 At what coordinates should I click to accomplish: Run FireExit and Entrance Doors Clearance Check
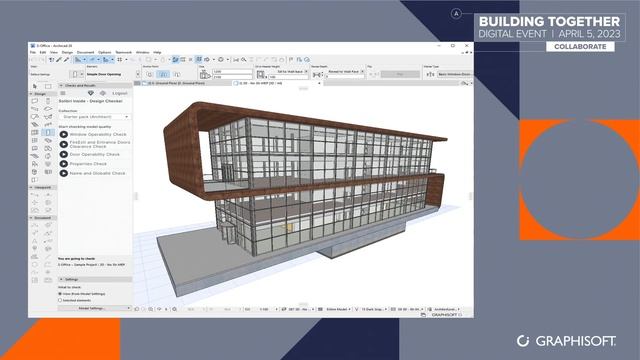64,144
